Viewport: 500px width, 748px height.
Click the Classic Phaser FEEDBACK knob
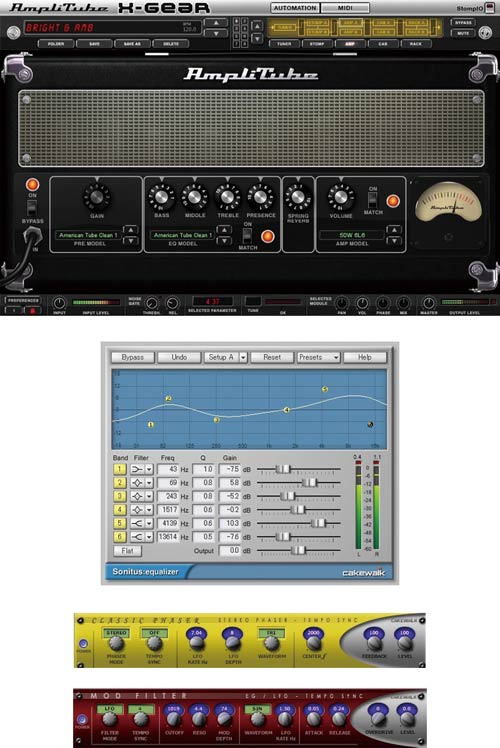(x=375, y=643)
